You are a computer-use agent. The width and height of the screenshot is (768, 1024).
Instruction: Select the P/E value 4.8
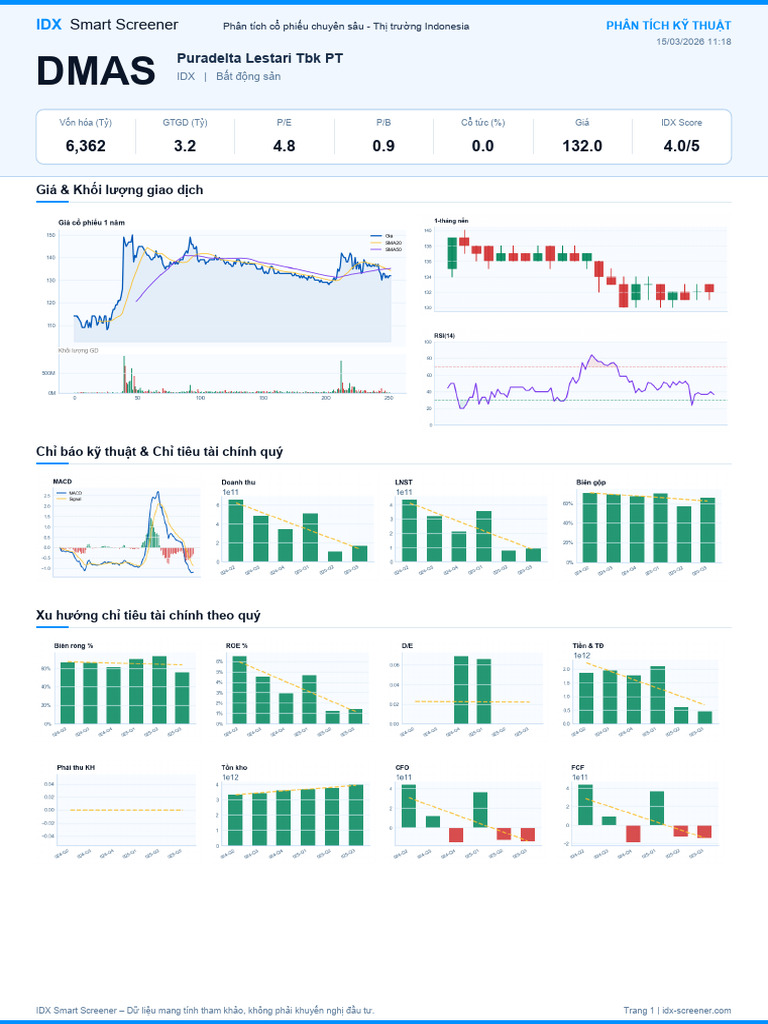point(284,146)
